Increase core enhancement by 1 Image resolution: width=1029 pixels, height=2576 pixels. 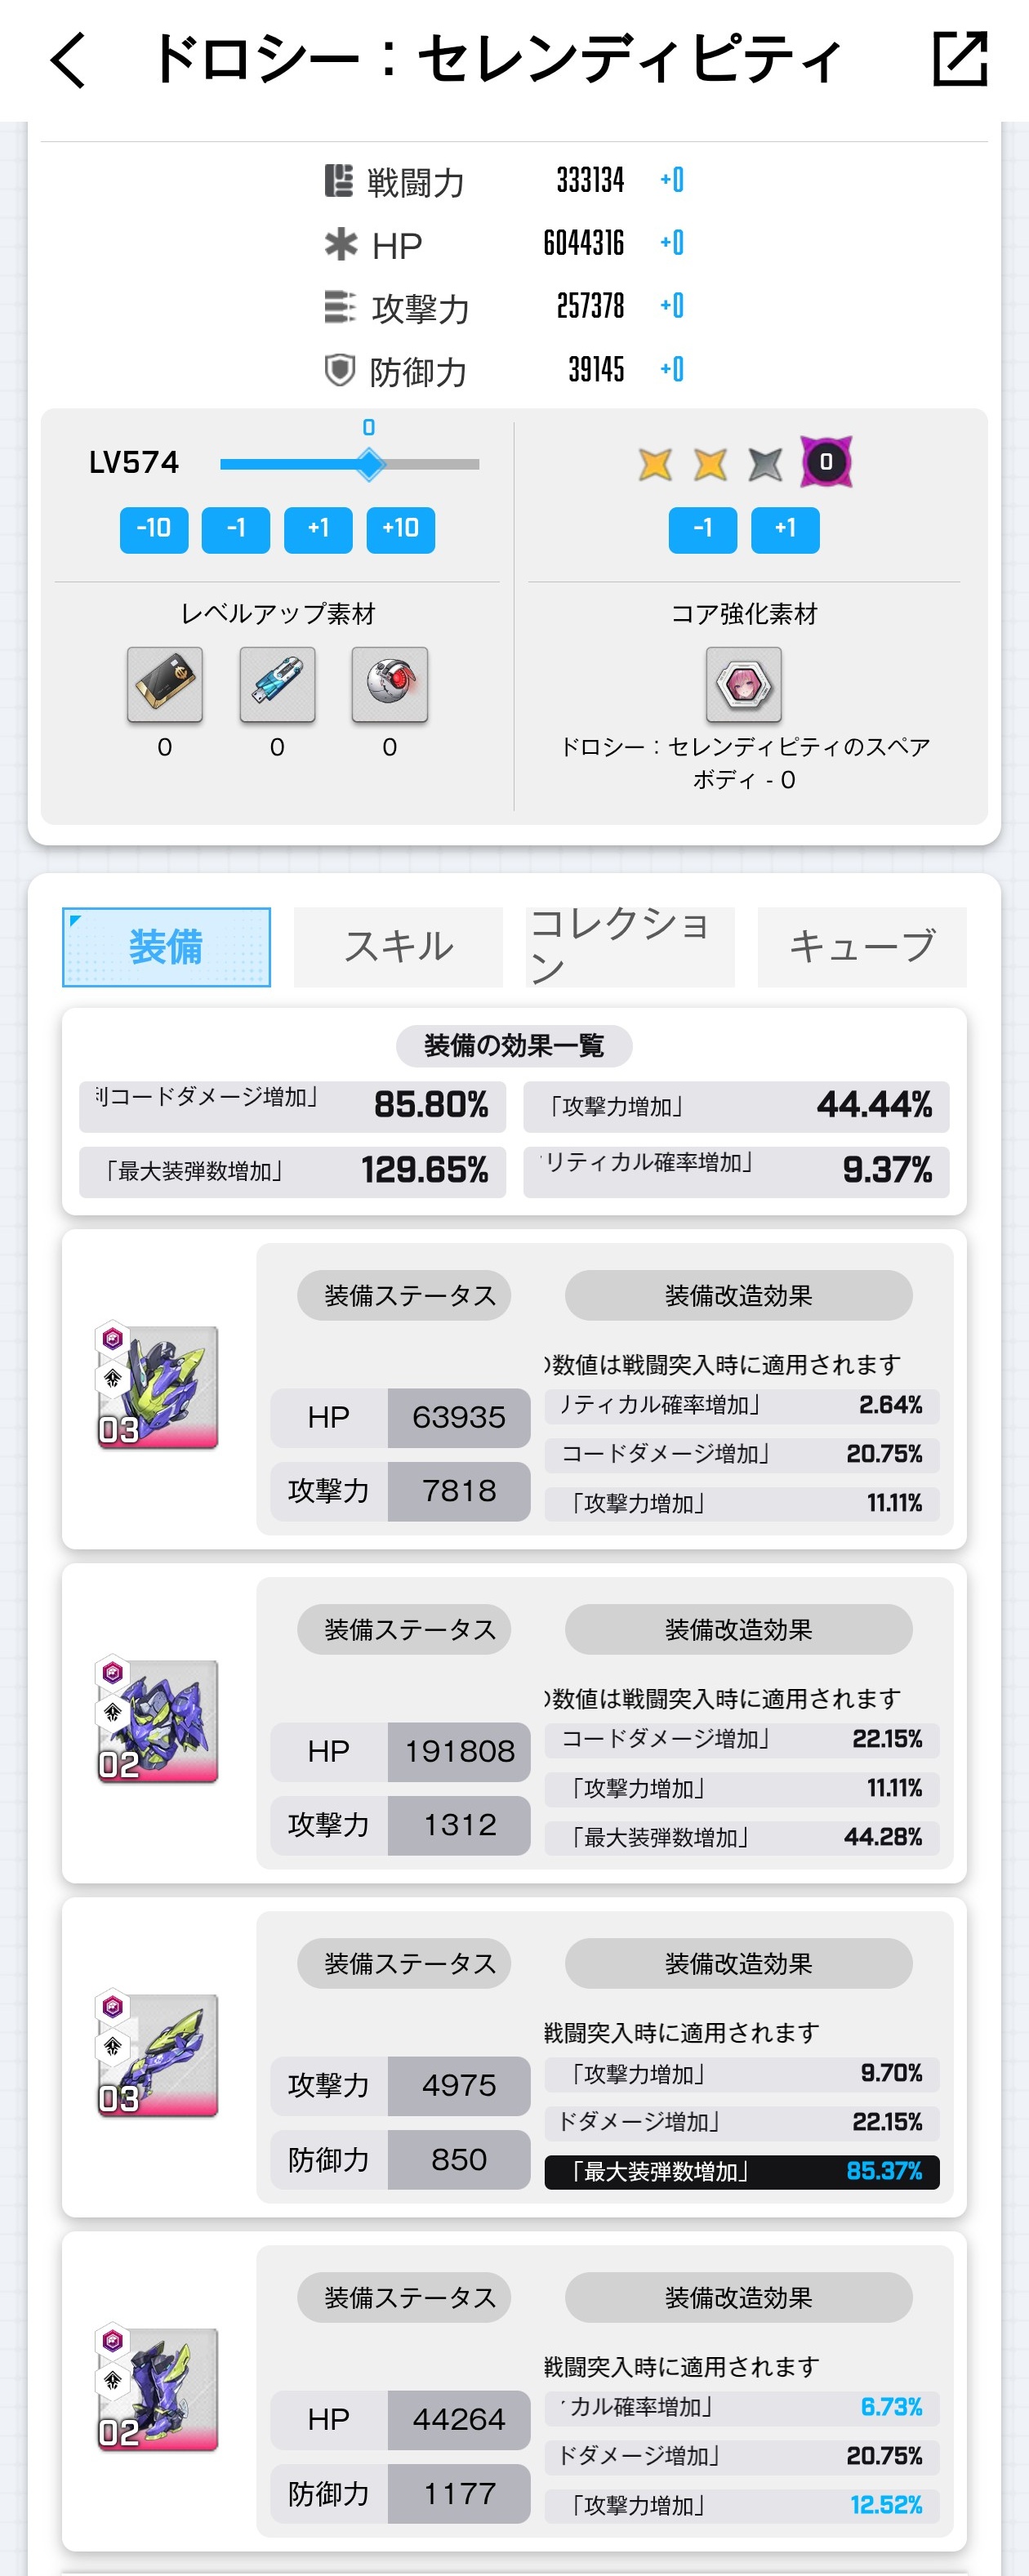(x=785, y=529)
